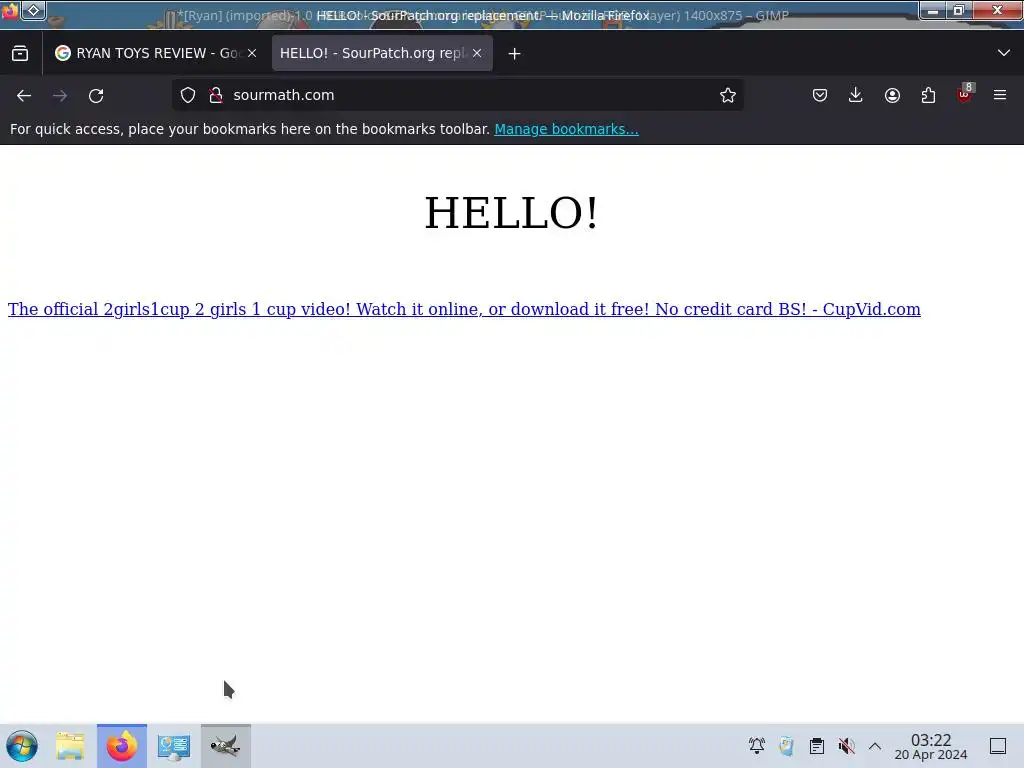Open Firefox View in tab bar
1024x768 pixels.
[20, 53]
